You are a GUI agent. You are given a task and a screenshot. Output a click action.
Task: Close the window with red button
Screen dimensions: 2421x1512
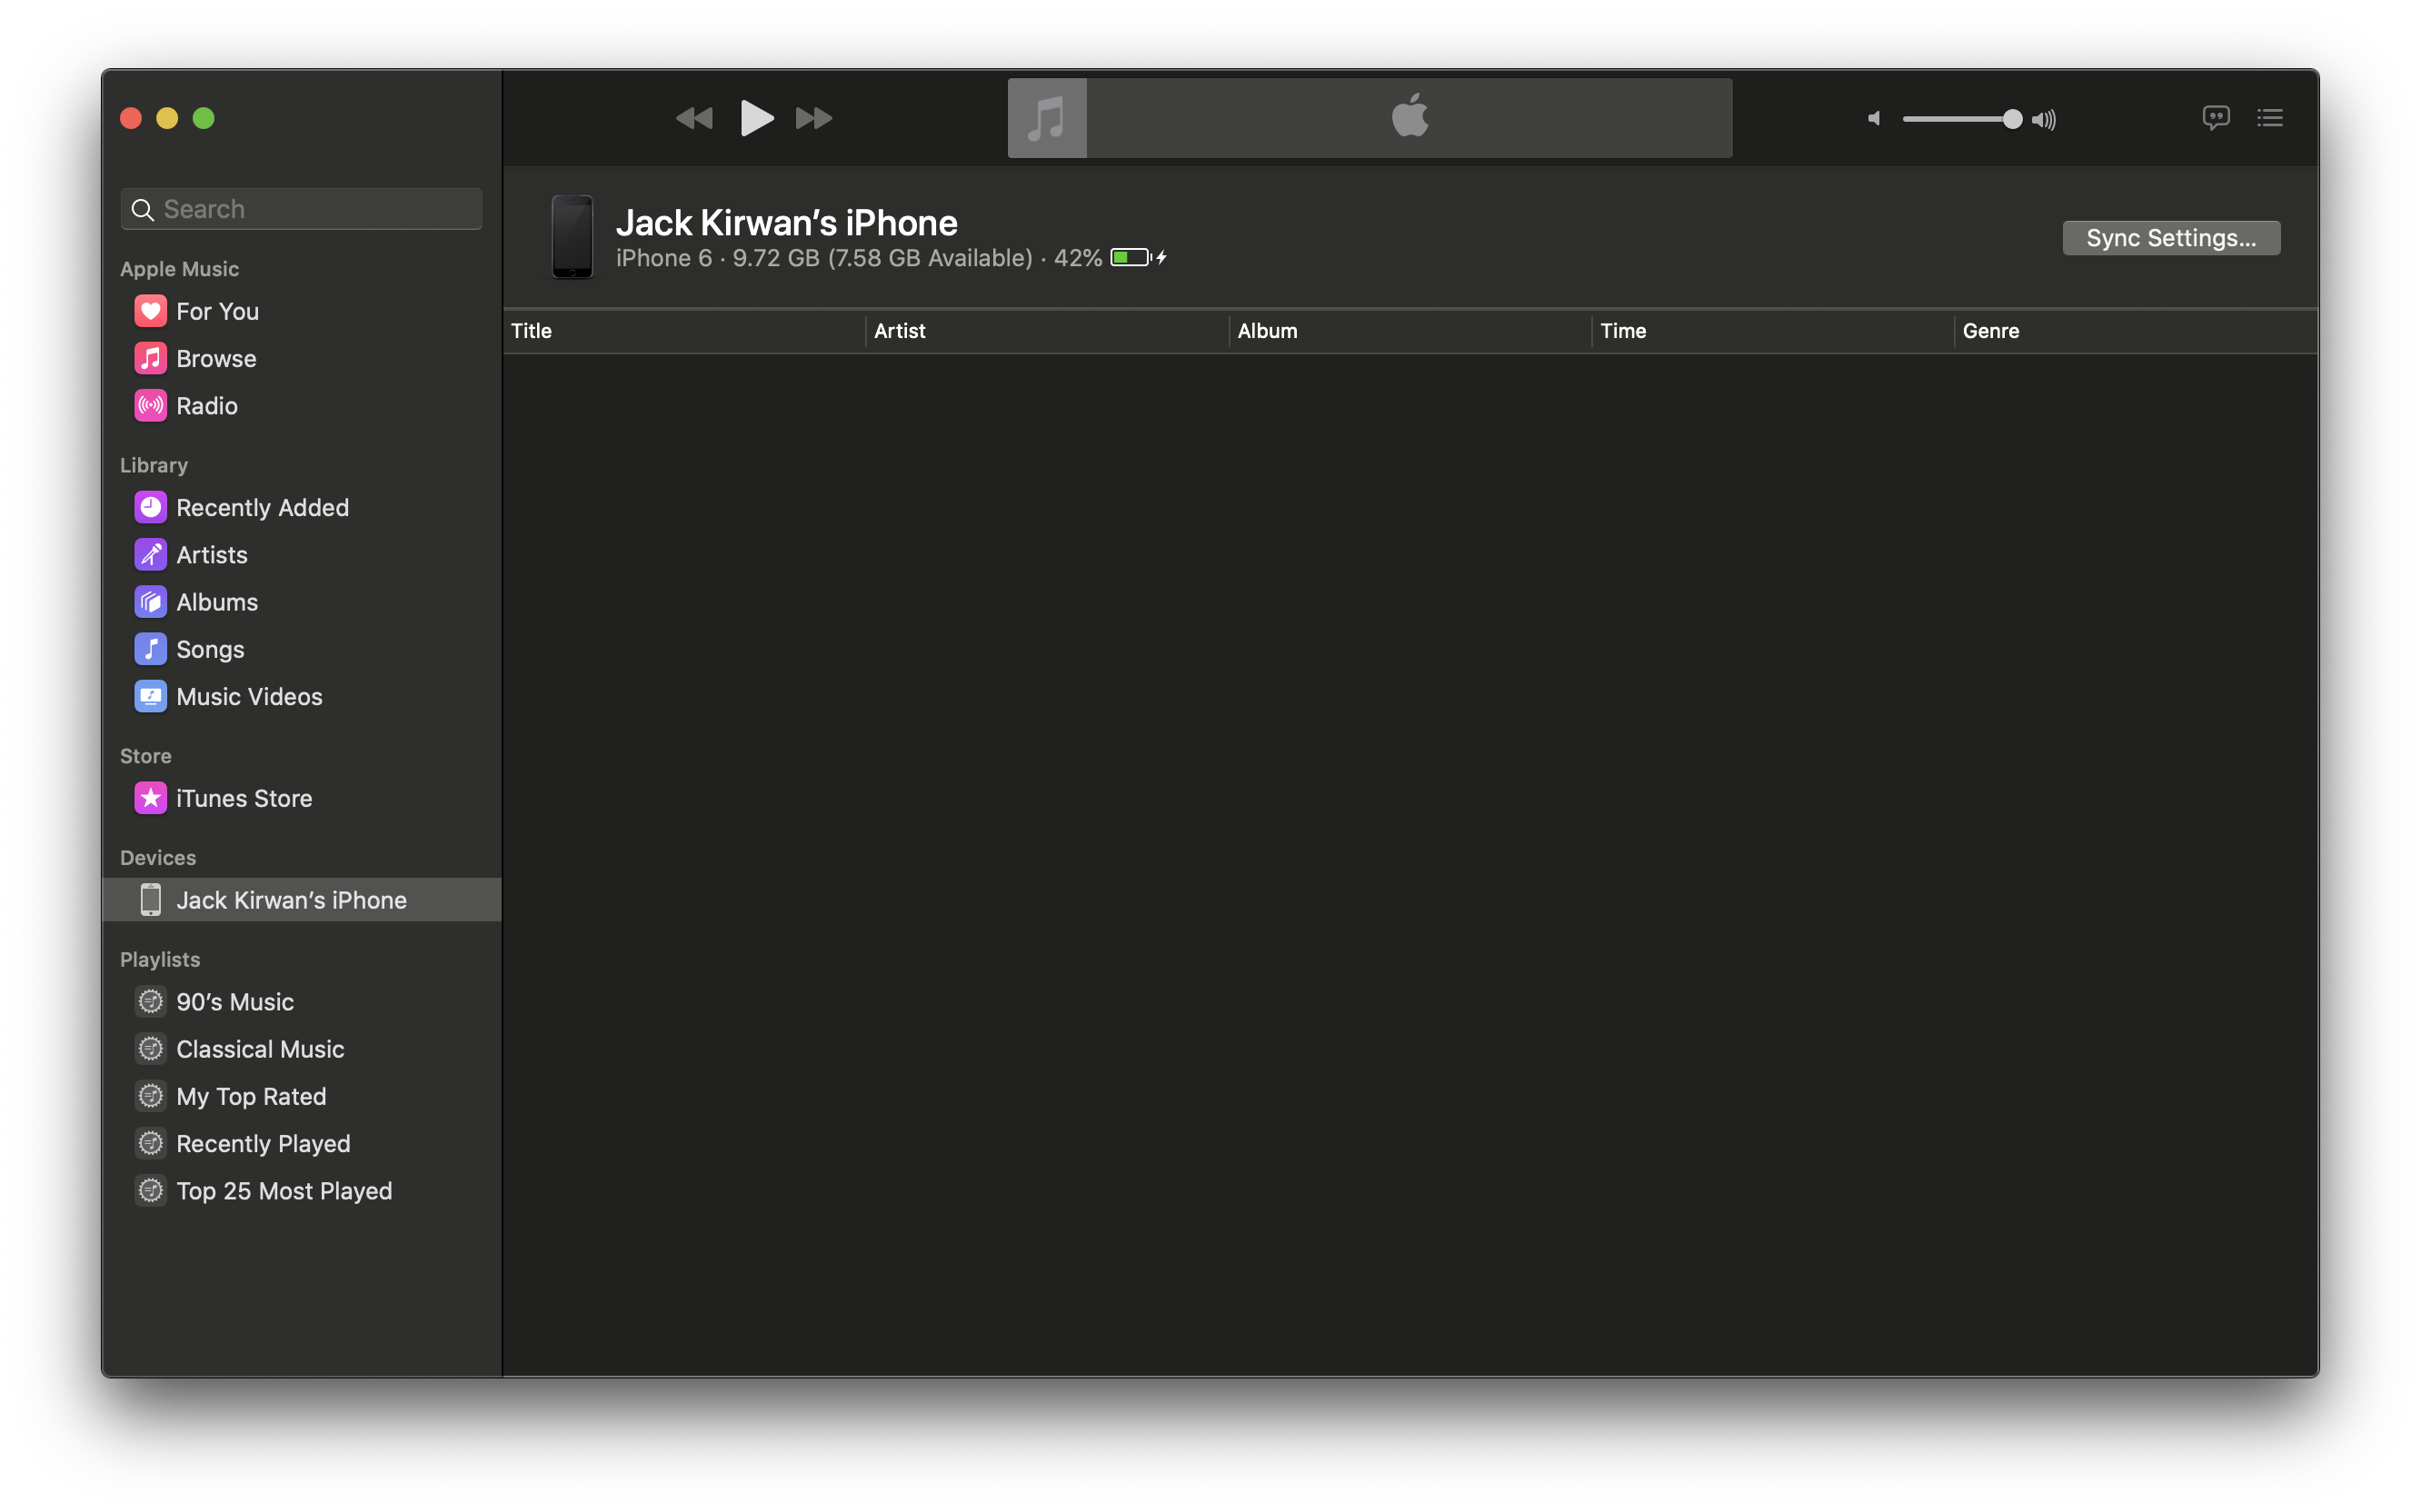pyautogui.click(x=131, y=118)
